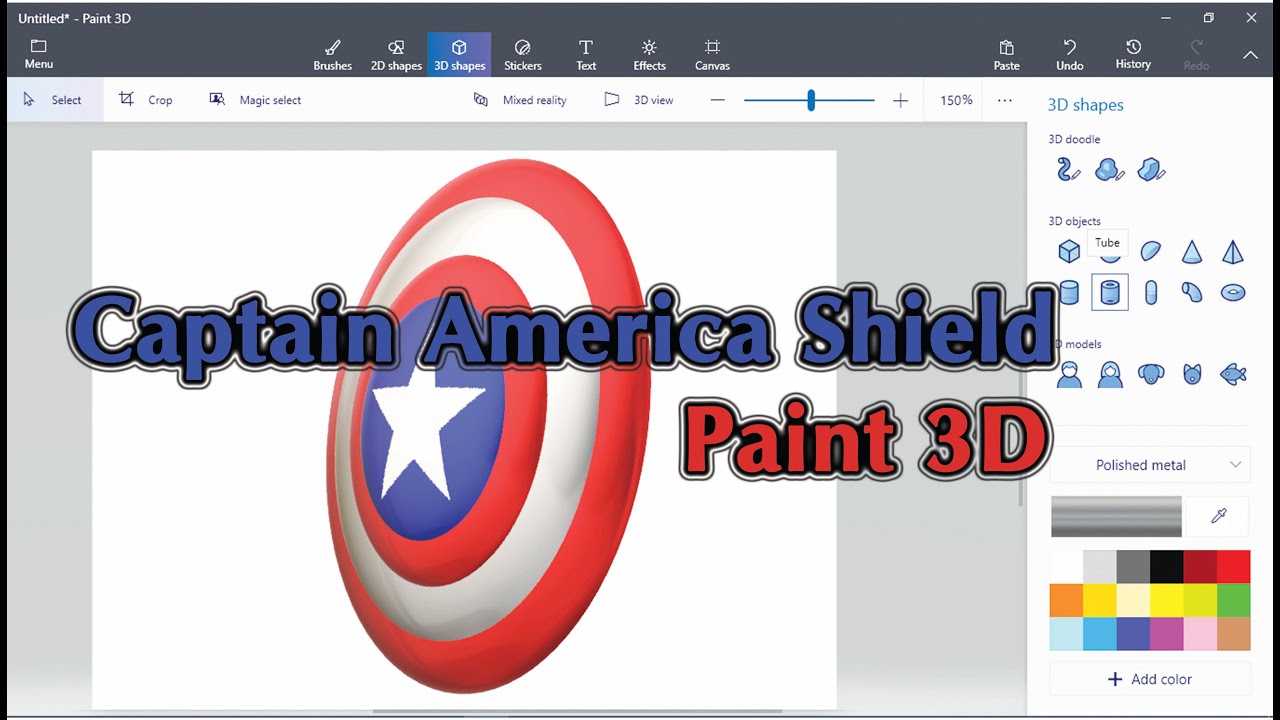Switch to the Effects tab
1280x720 pixels.
pos(649,55)
